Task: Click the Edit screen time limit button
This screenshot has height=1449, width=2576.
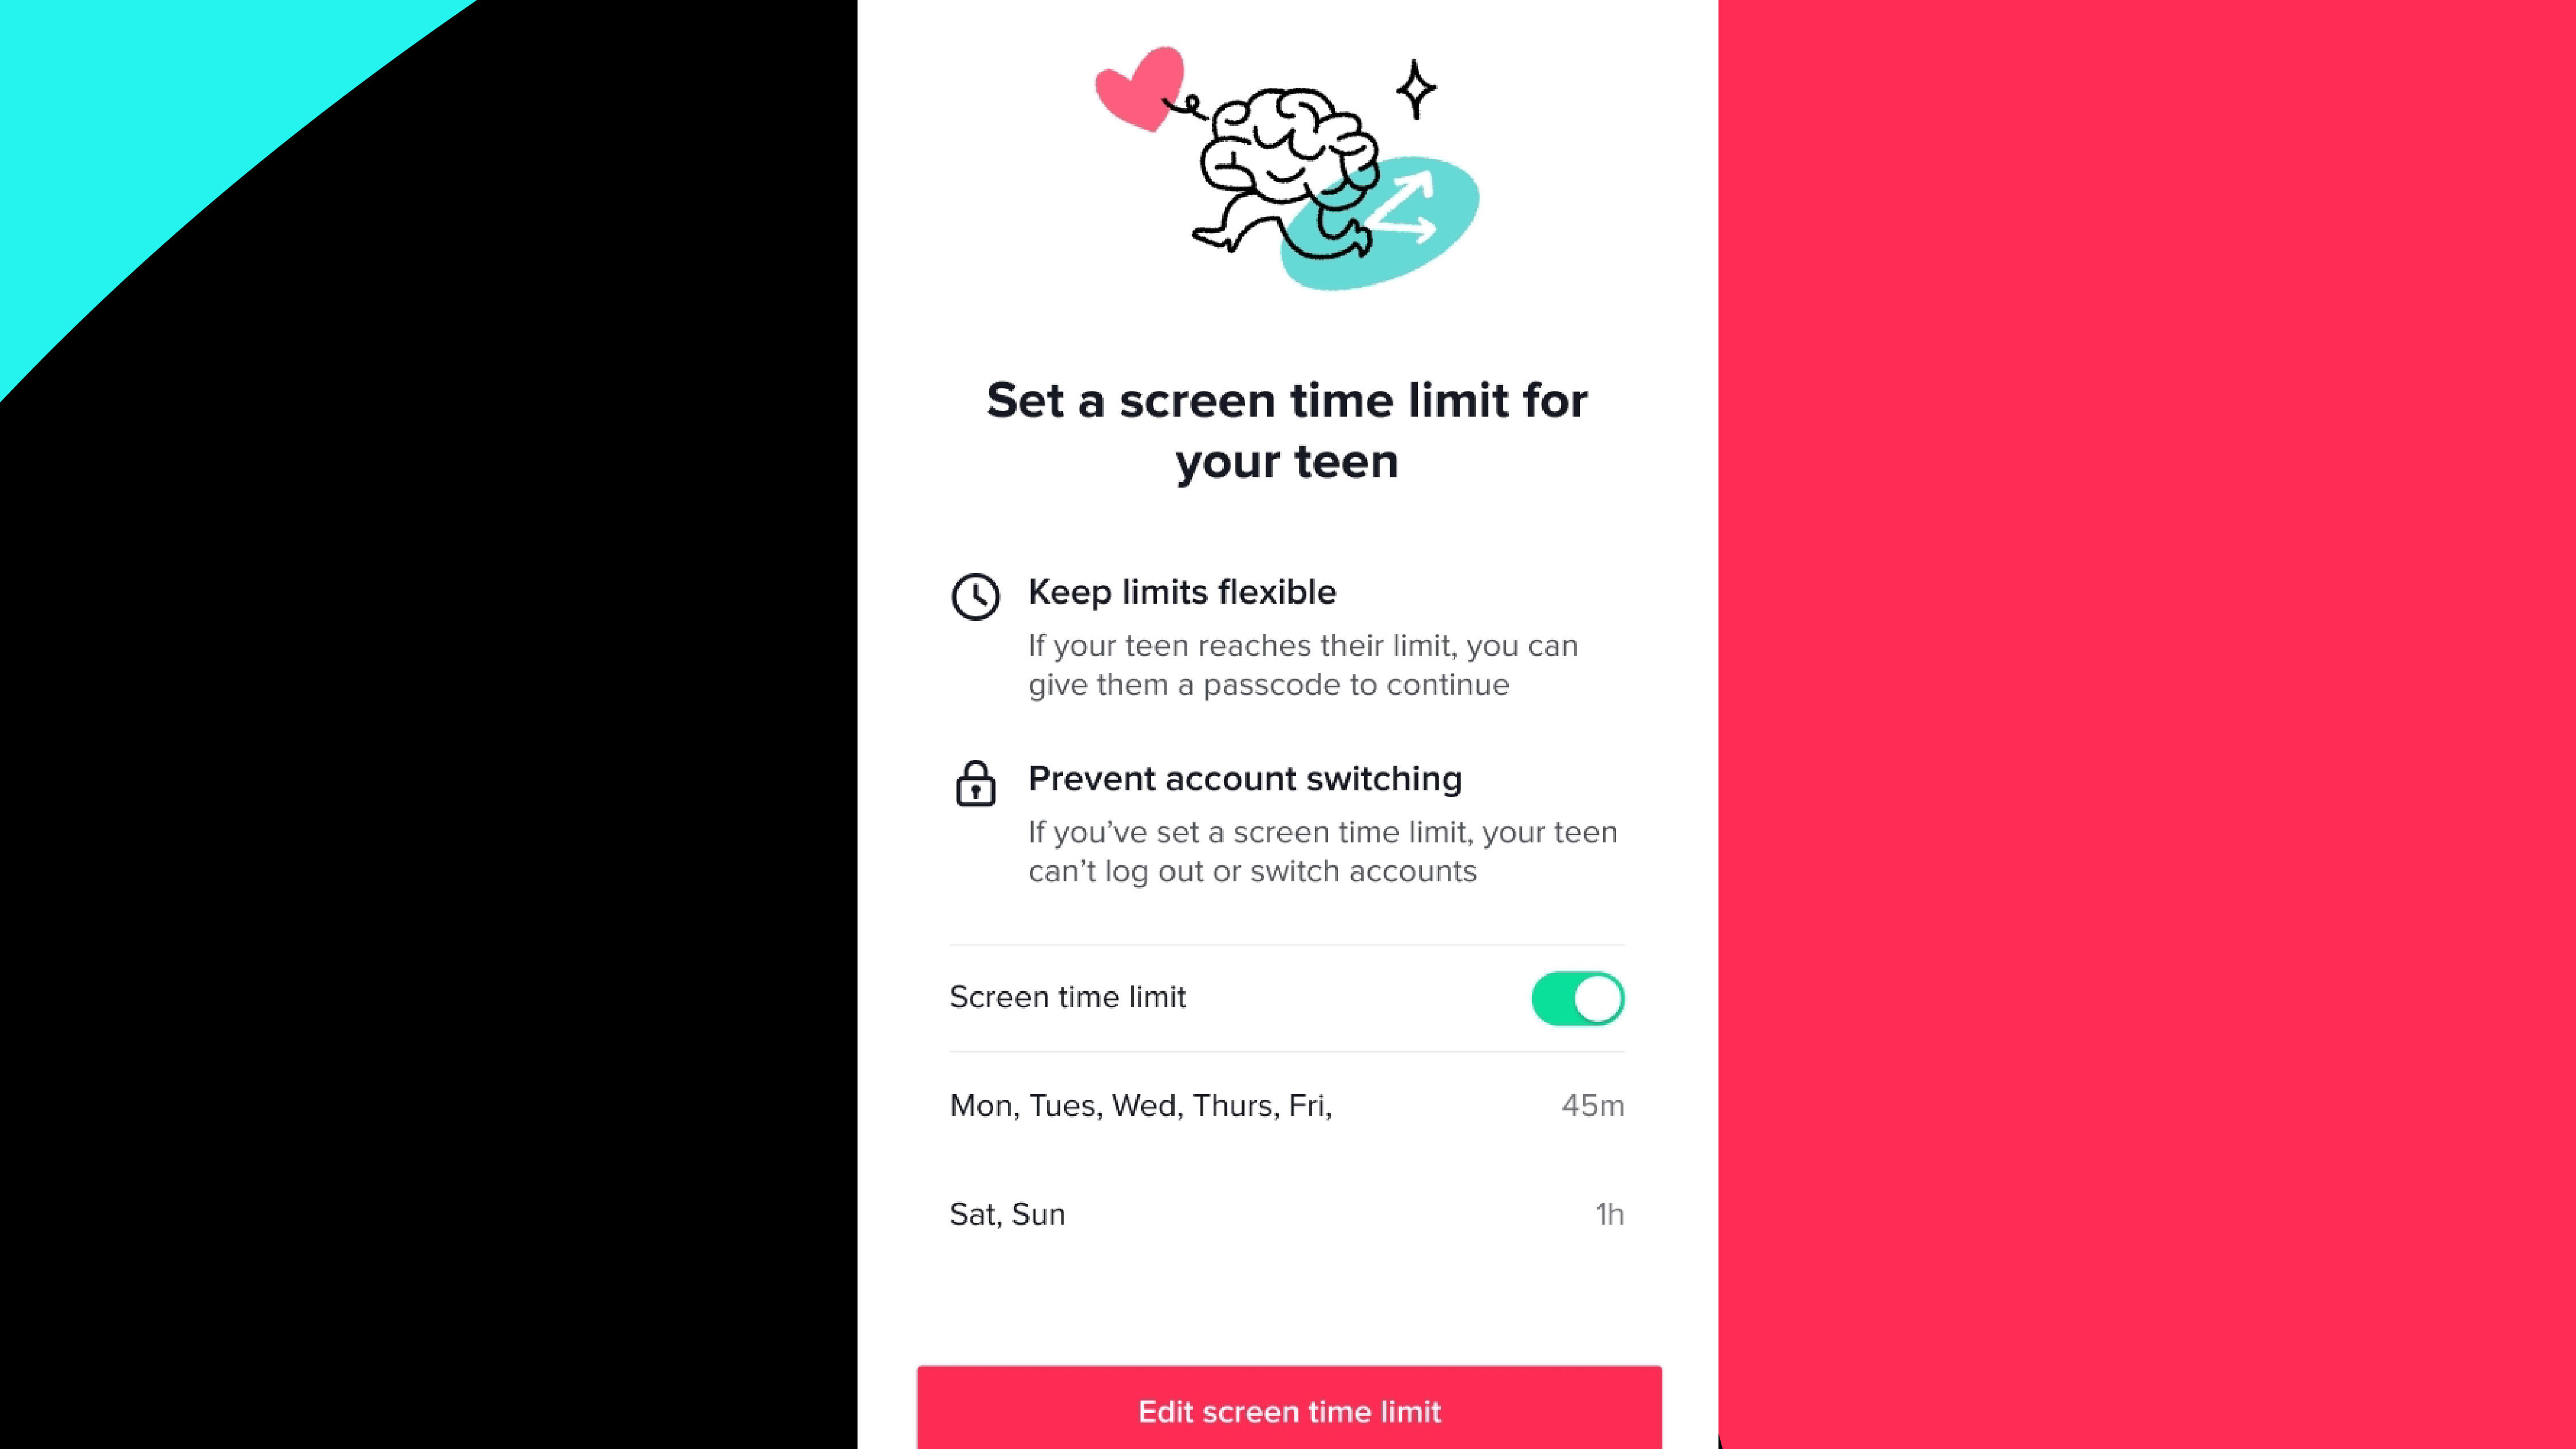Action: [1288, 1410]
